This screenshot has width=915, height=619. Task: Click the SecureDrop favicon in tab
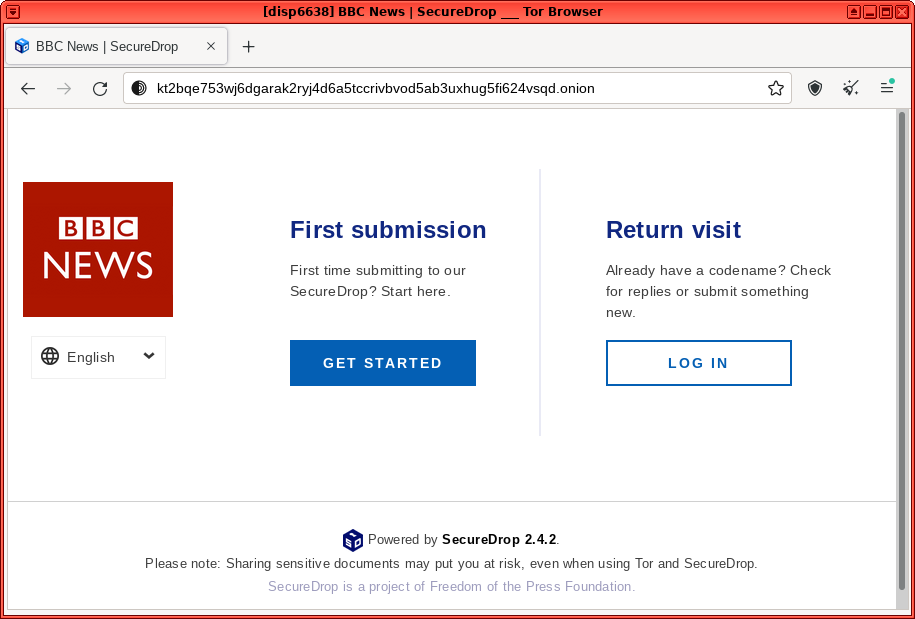(x=22, y=46)
